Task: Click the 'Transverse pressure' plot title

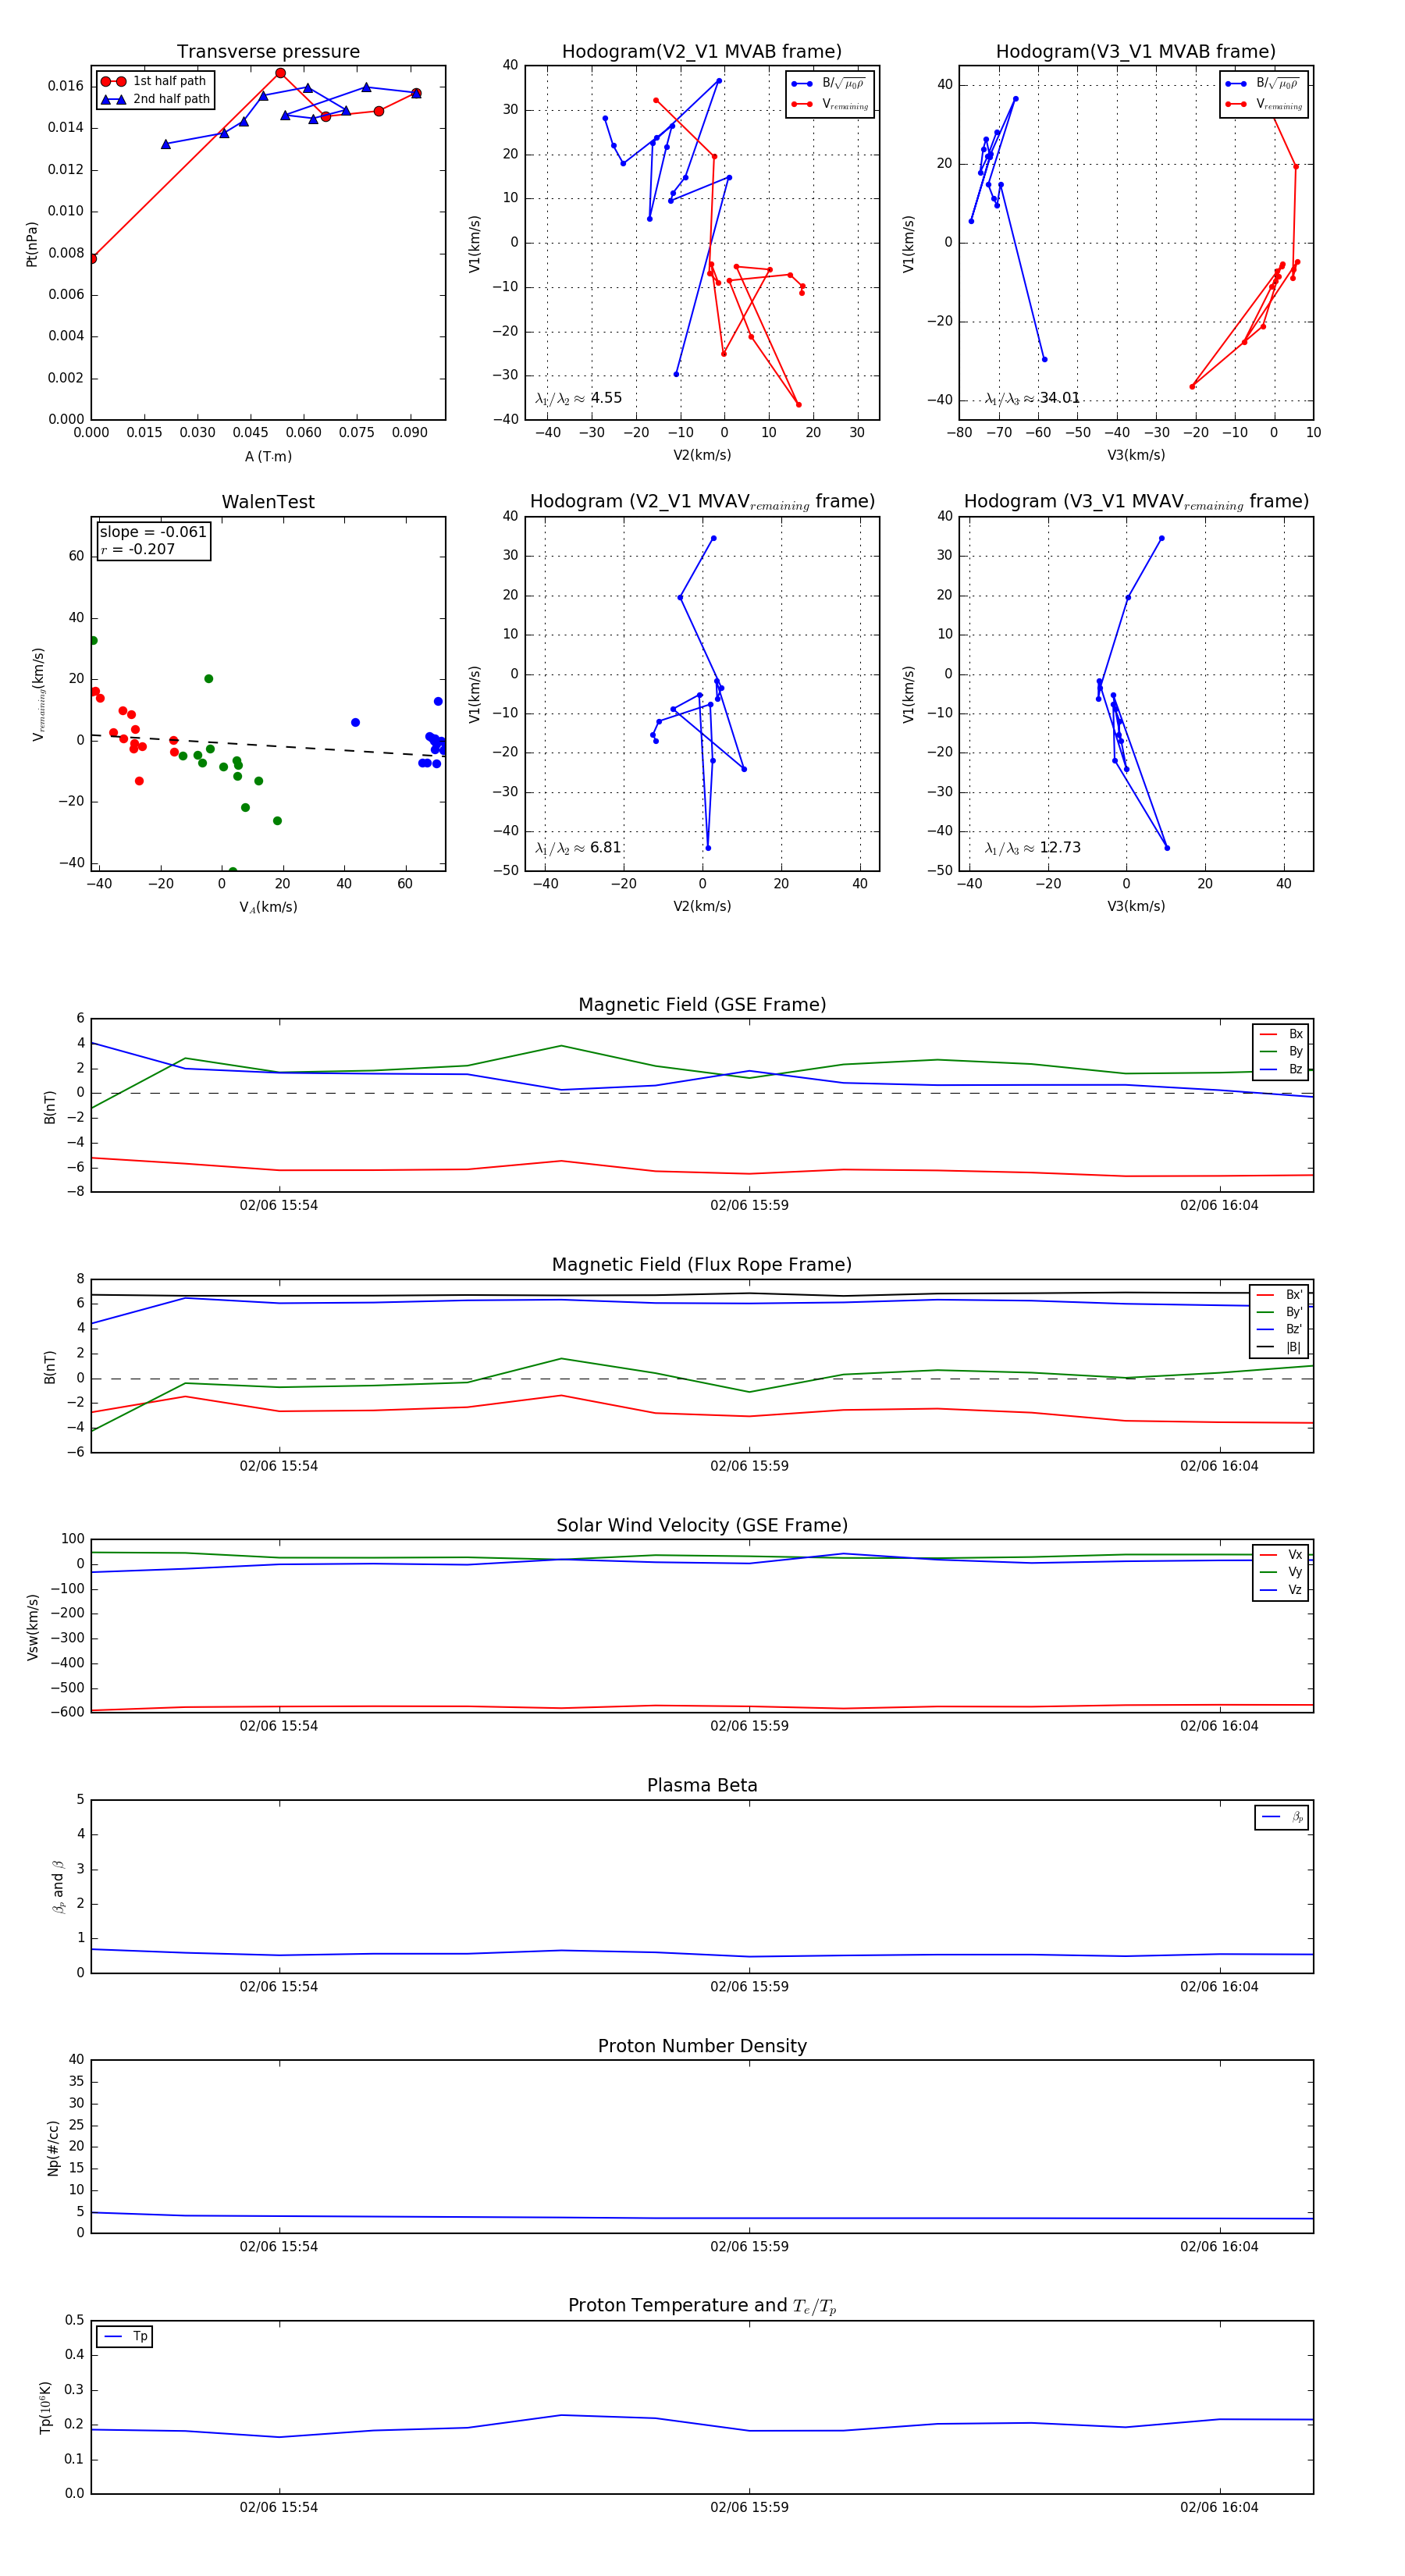Action: (268, 52)
